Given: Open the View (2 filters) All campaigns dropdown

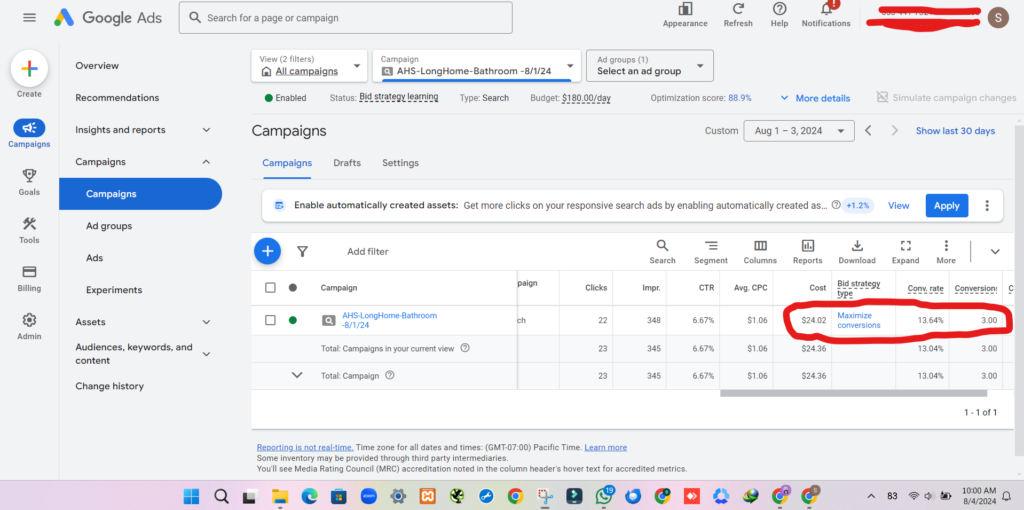Looking at the screenshot, I should coord(310,65).
